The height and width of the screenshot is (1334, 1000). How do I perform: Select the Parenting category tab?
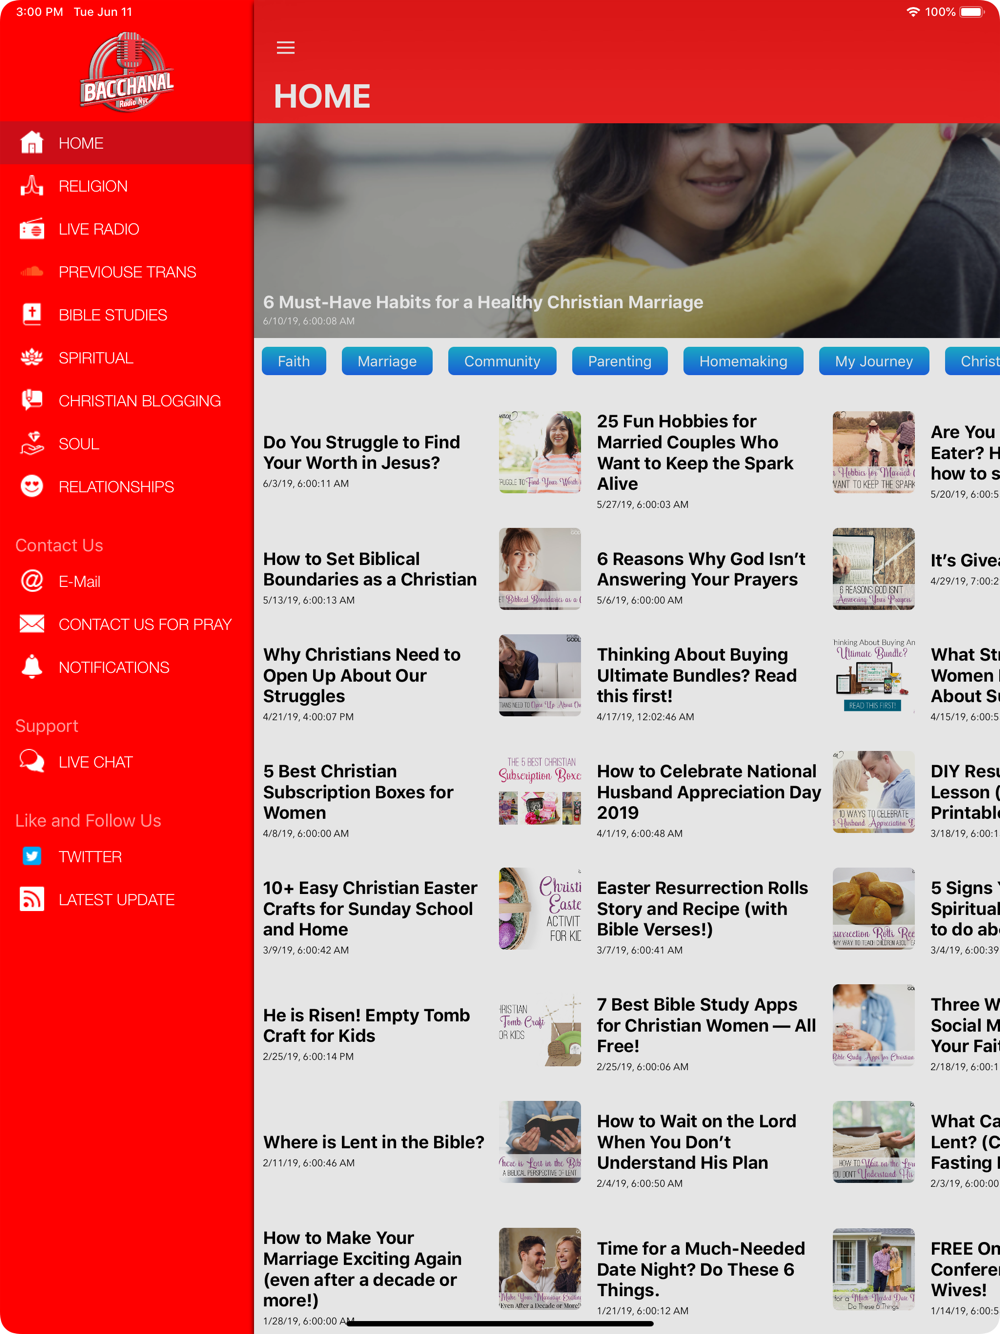pos(620,361)
